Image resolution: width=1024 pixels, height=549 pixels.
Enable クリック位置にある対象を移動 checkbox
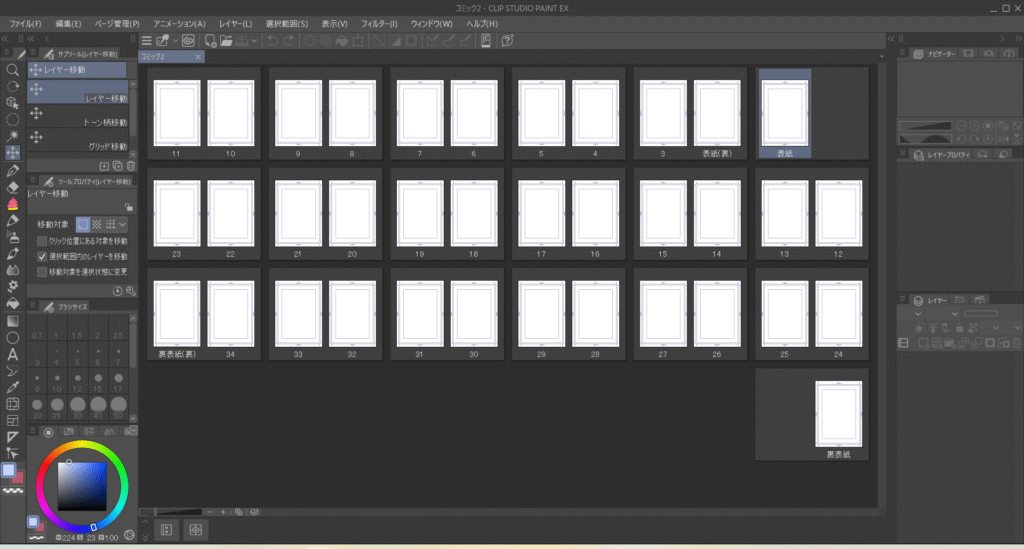pyautogui.click(x=41, y=241)
